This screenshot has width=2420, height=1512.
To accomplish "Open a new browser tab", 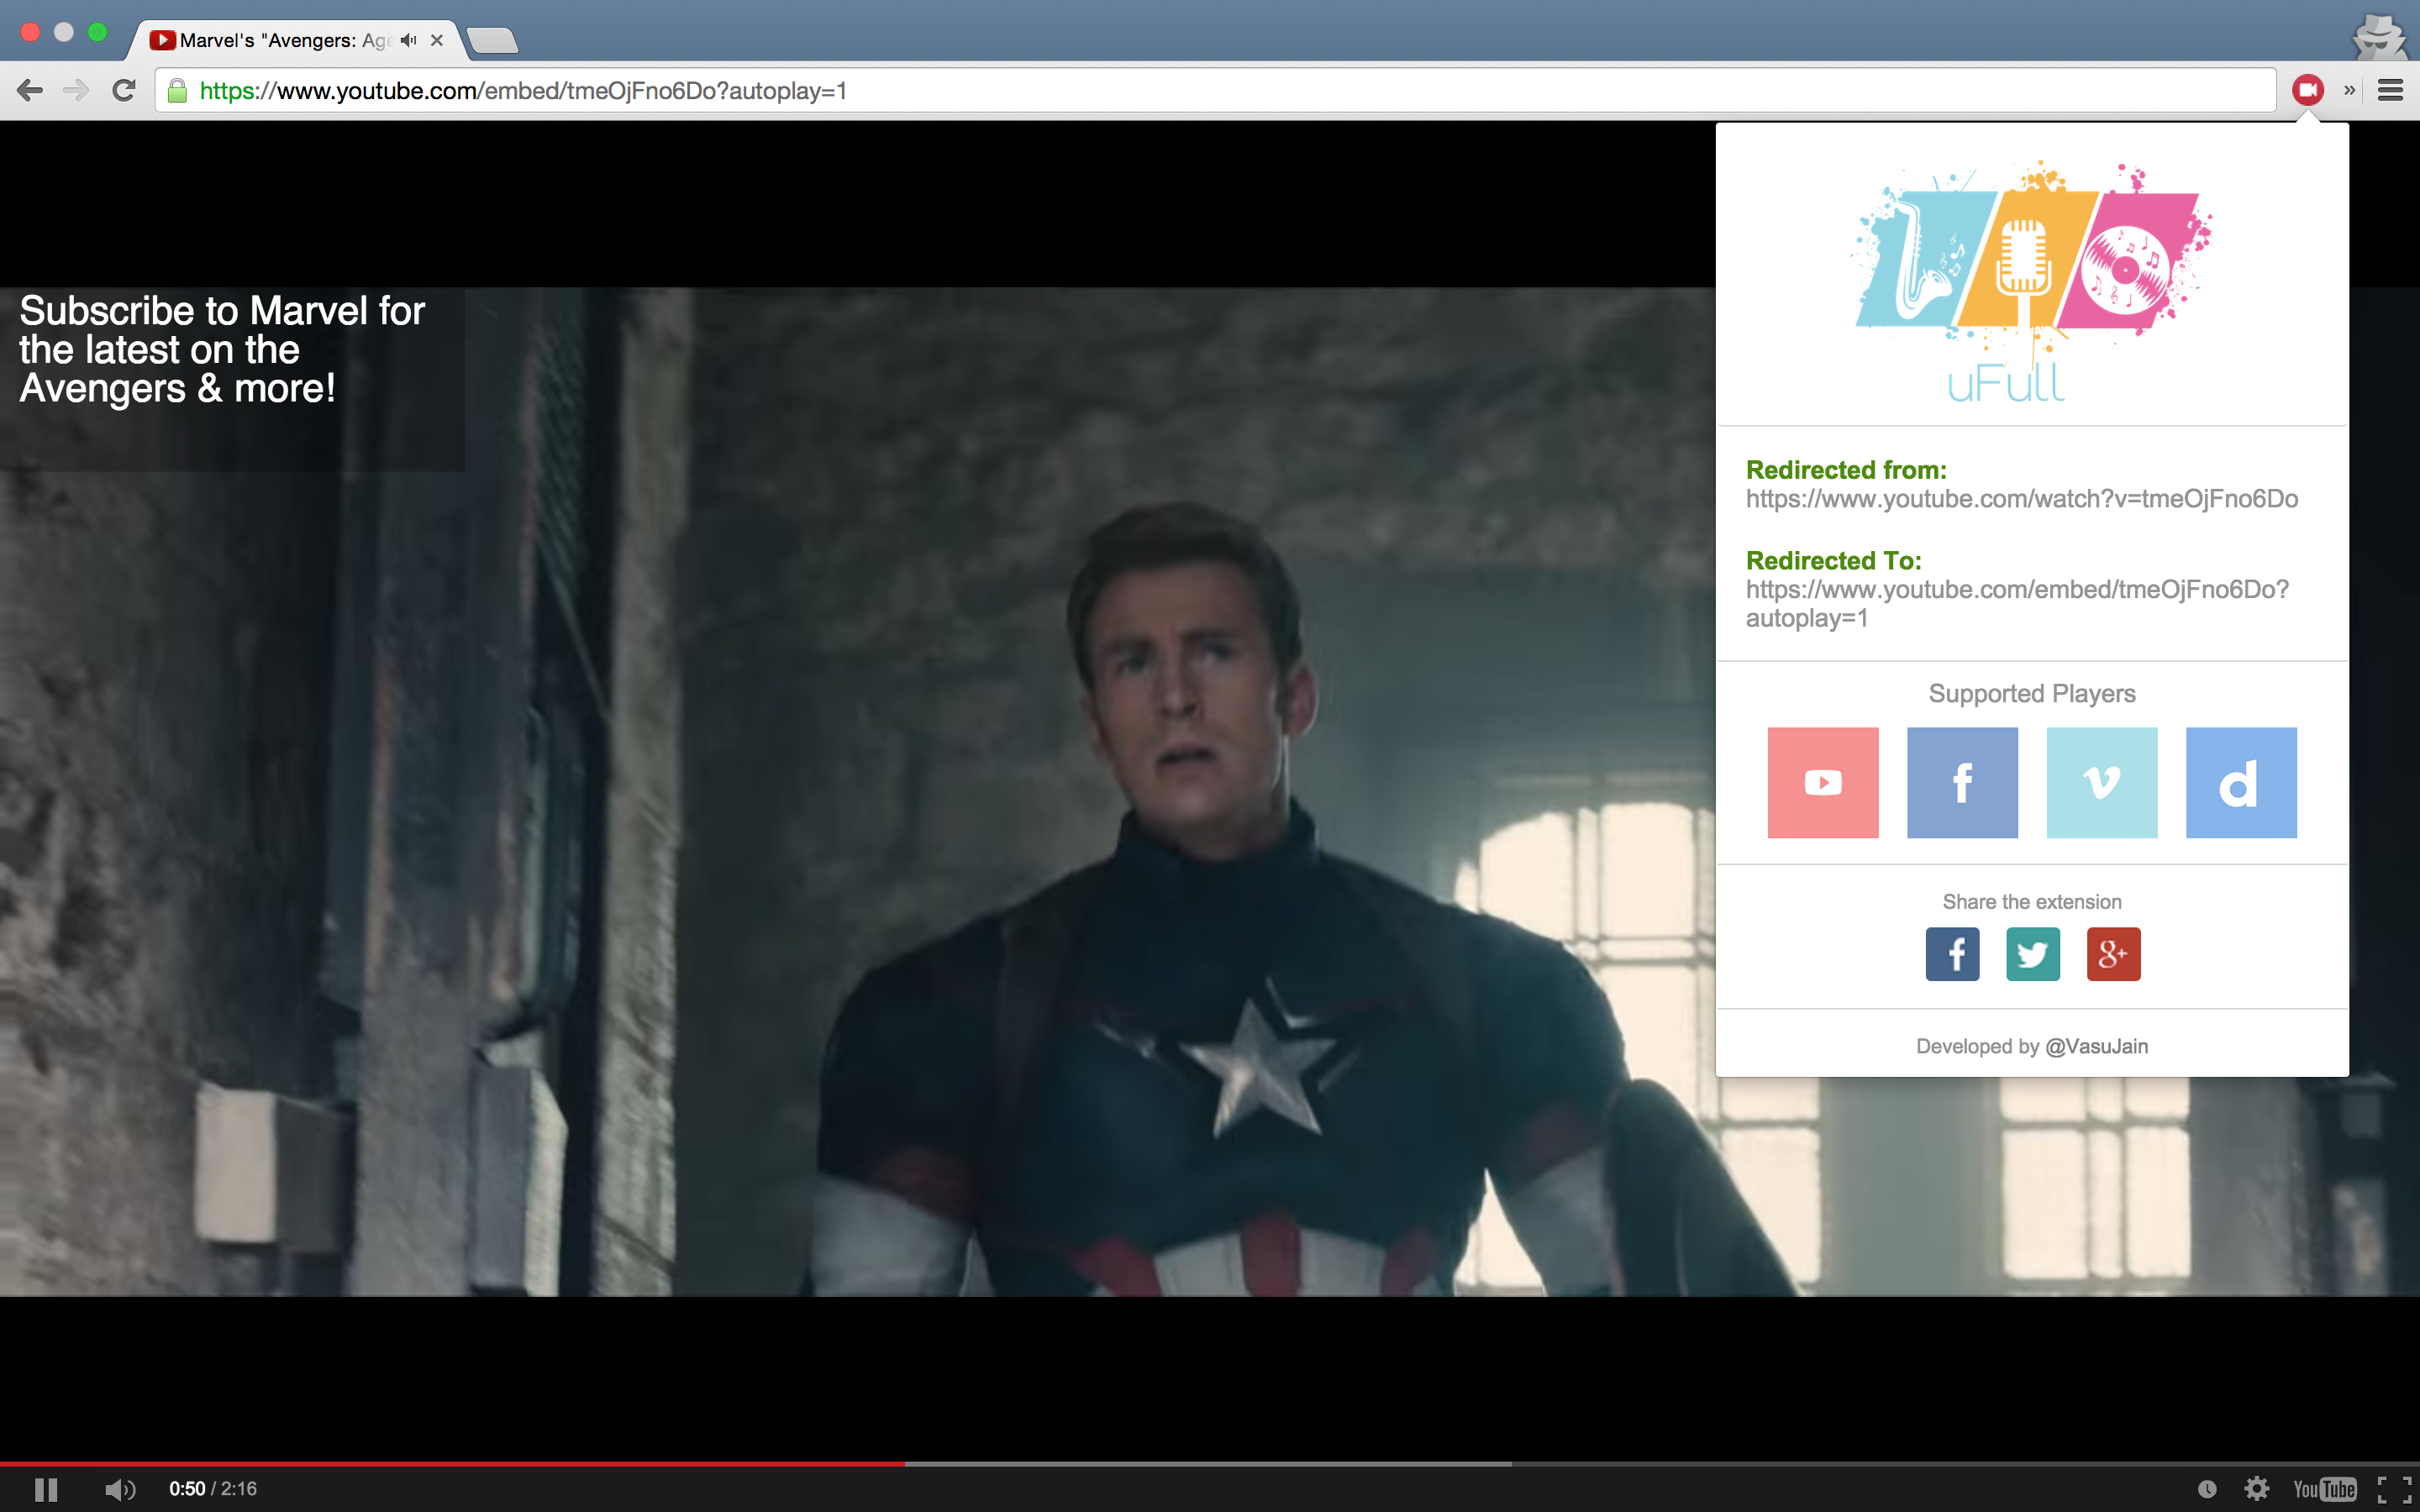I will click(492, 40).
